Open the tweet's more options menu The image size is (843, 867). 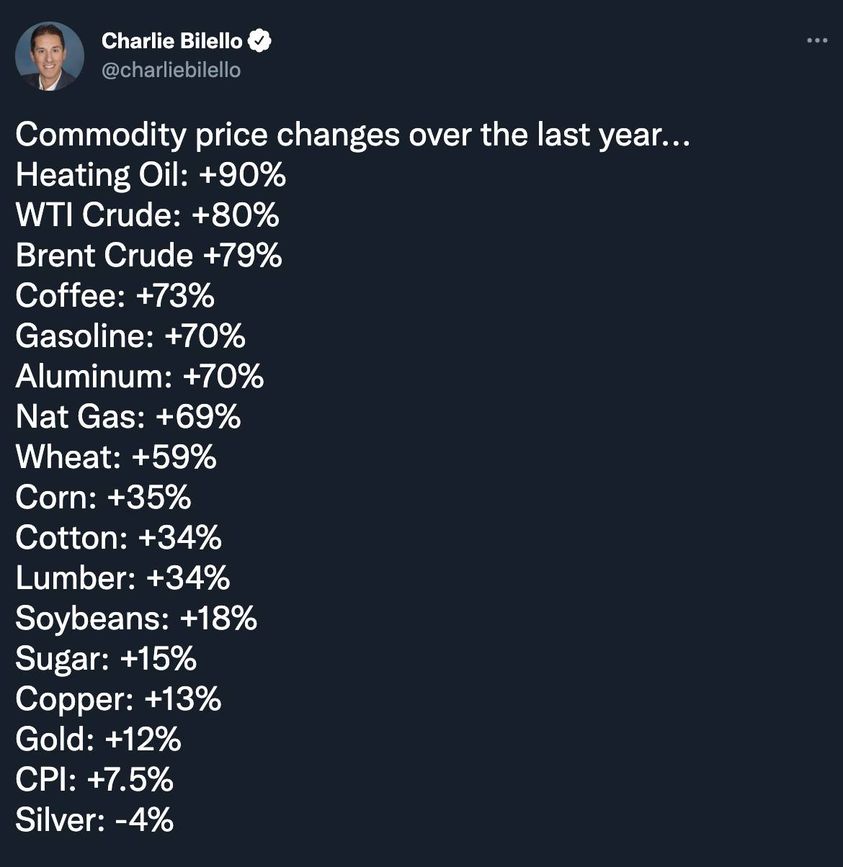coord(816,41)
